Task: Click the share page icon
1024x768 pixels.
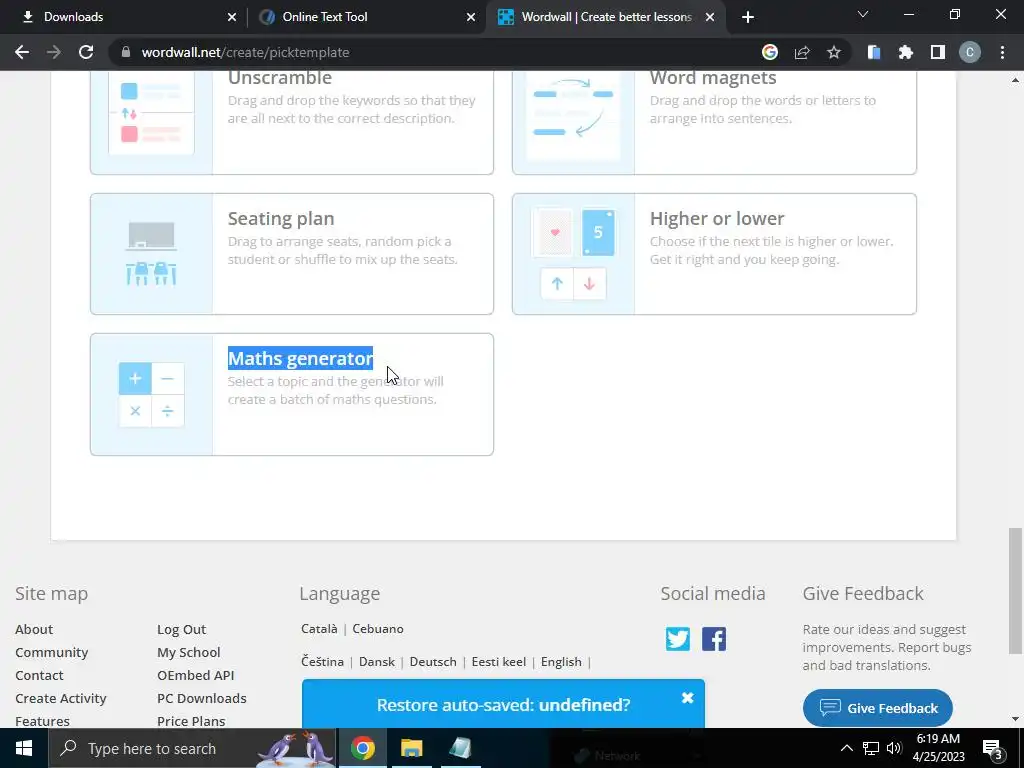Action: click(802, 52)
